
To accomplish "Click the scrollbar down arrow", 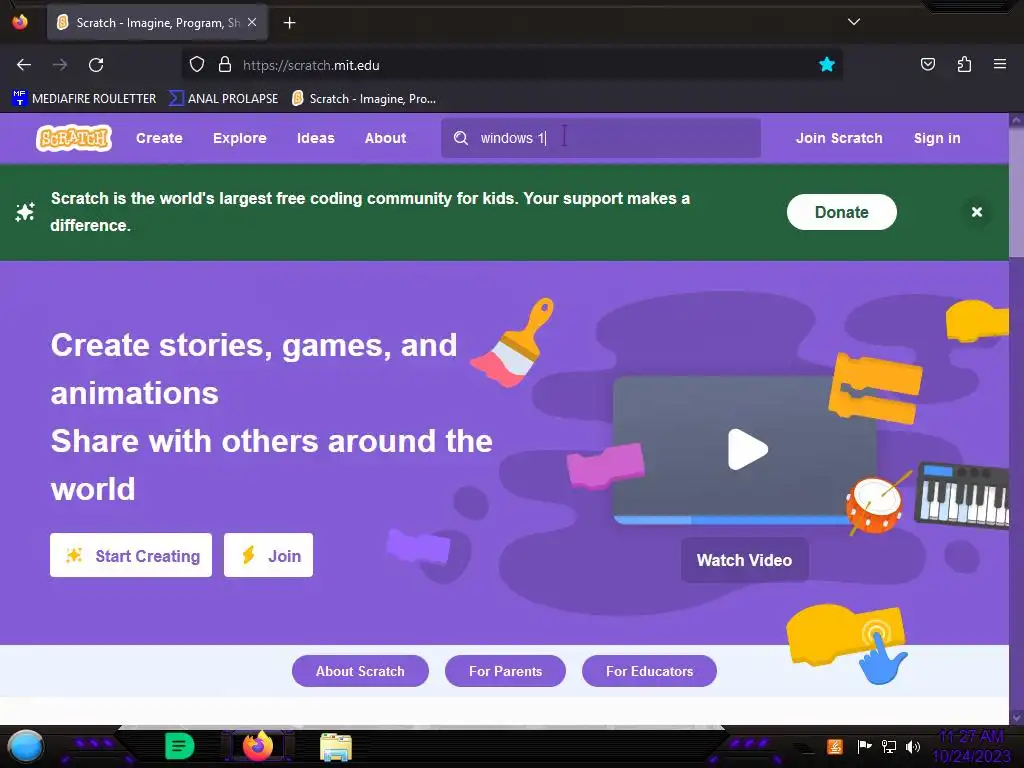I will [x=1016, y=717].
